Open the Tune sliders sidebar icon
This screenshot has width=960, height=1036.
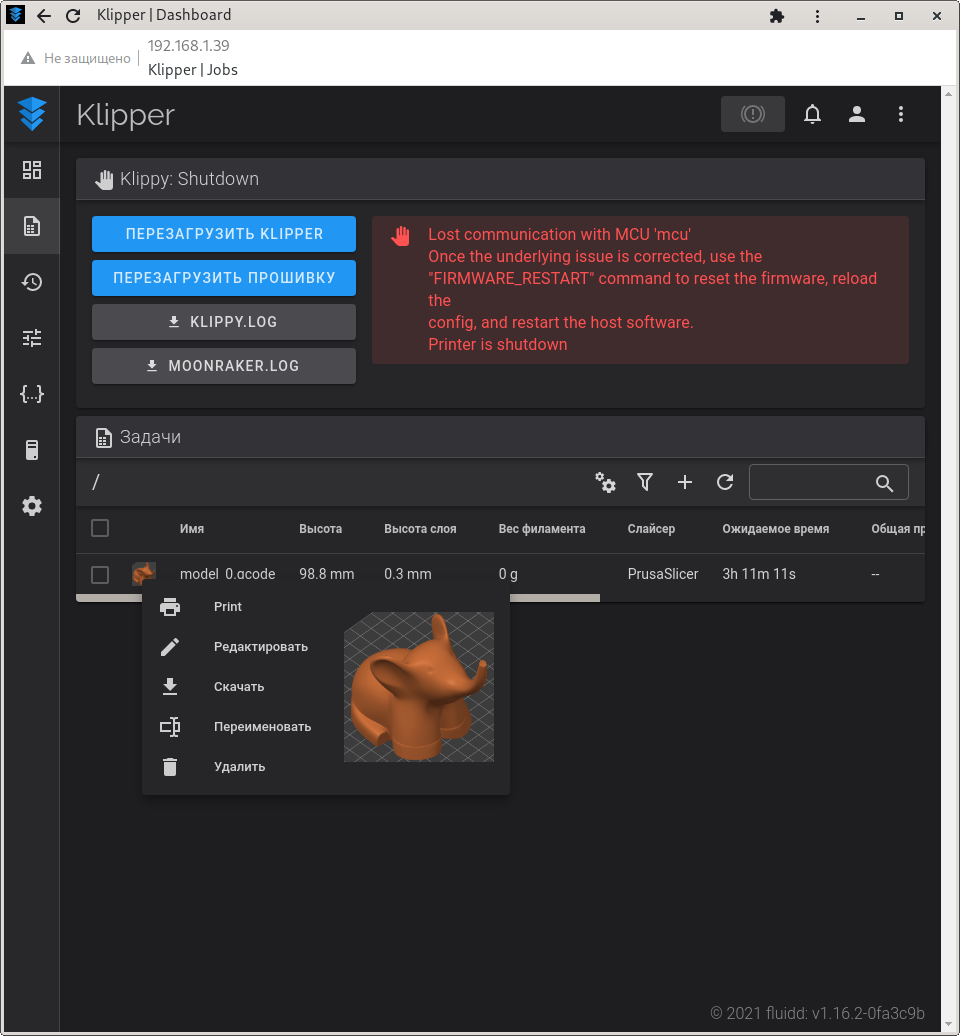tap(32, 338)
